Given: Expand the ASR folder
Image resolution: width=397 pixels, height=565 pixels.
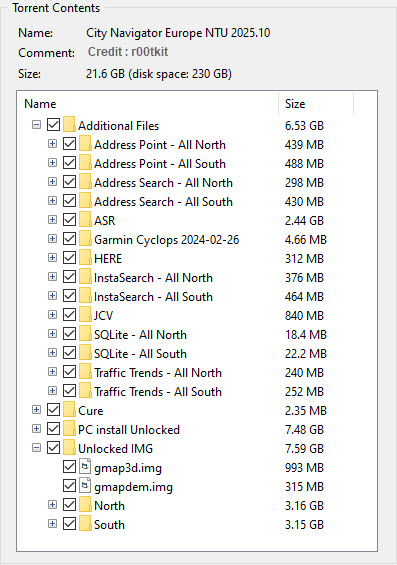Looking at the screenshot, I should (x=52, y=220).
